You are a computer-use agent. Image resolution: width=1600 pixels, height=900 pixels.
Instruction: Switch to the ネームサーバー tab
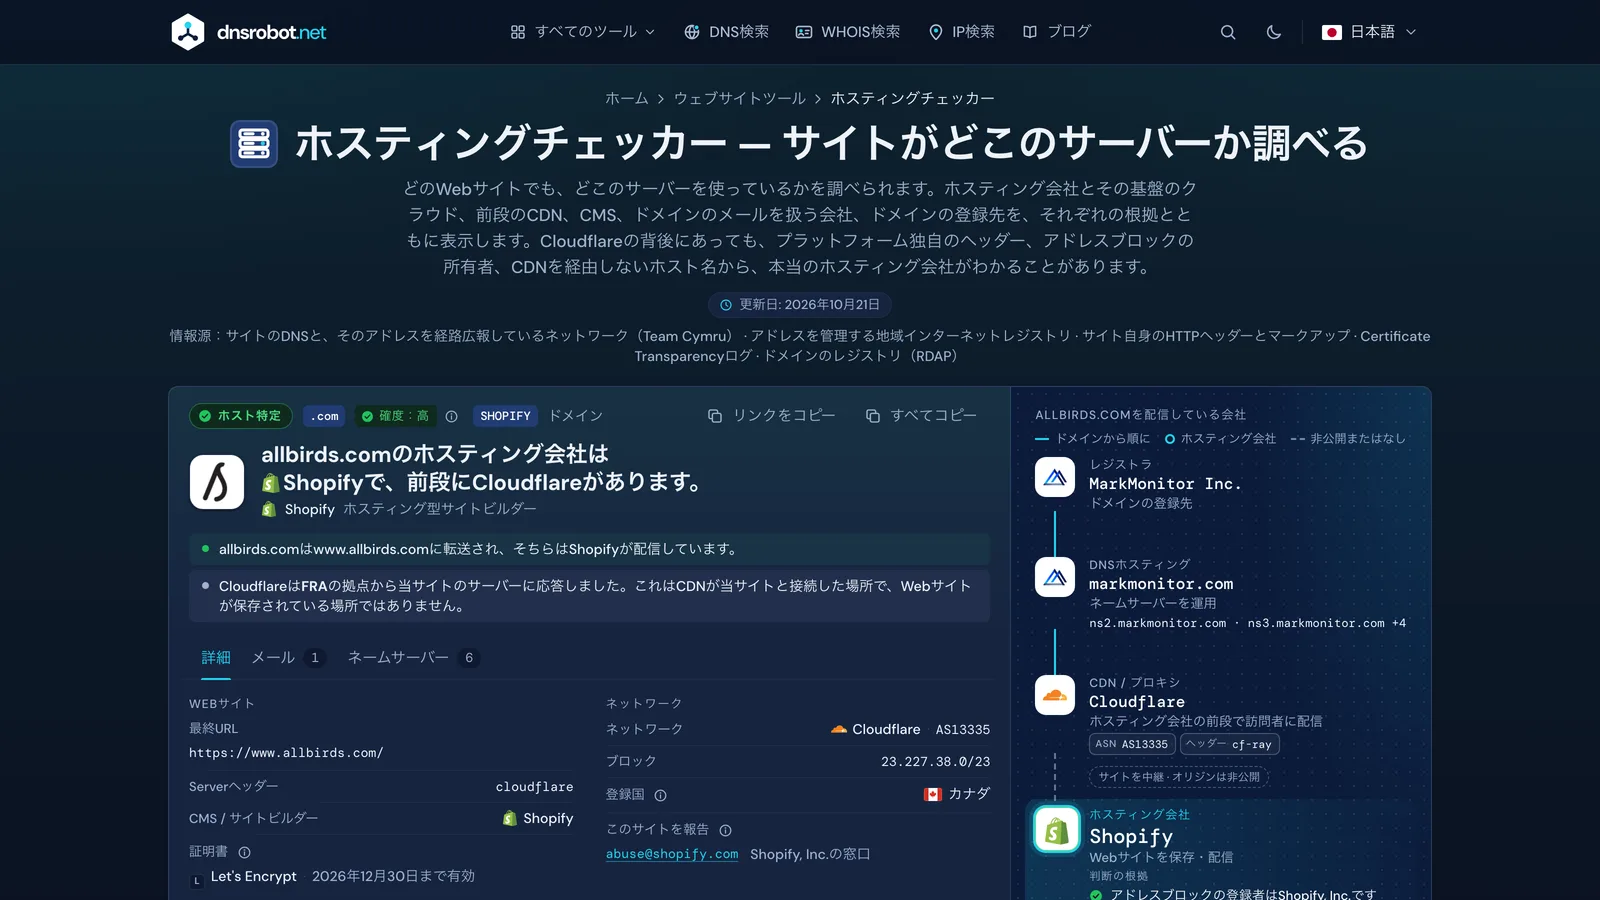413,657
